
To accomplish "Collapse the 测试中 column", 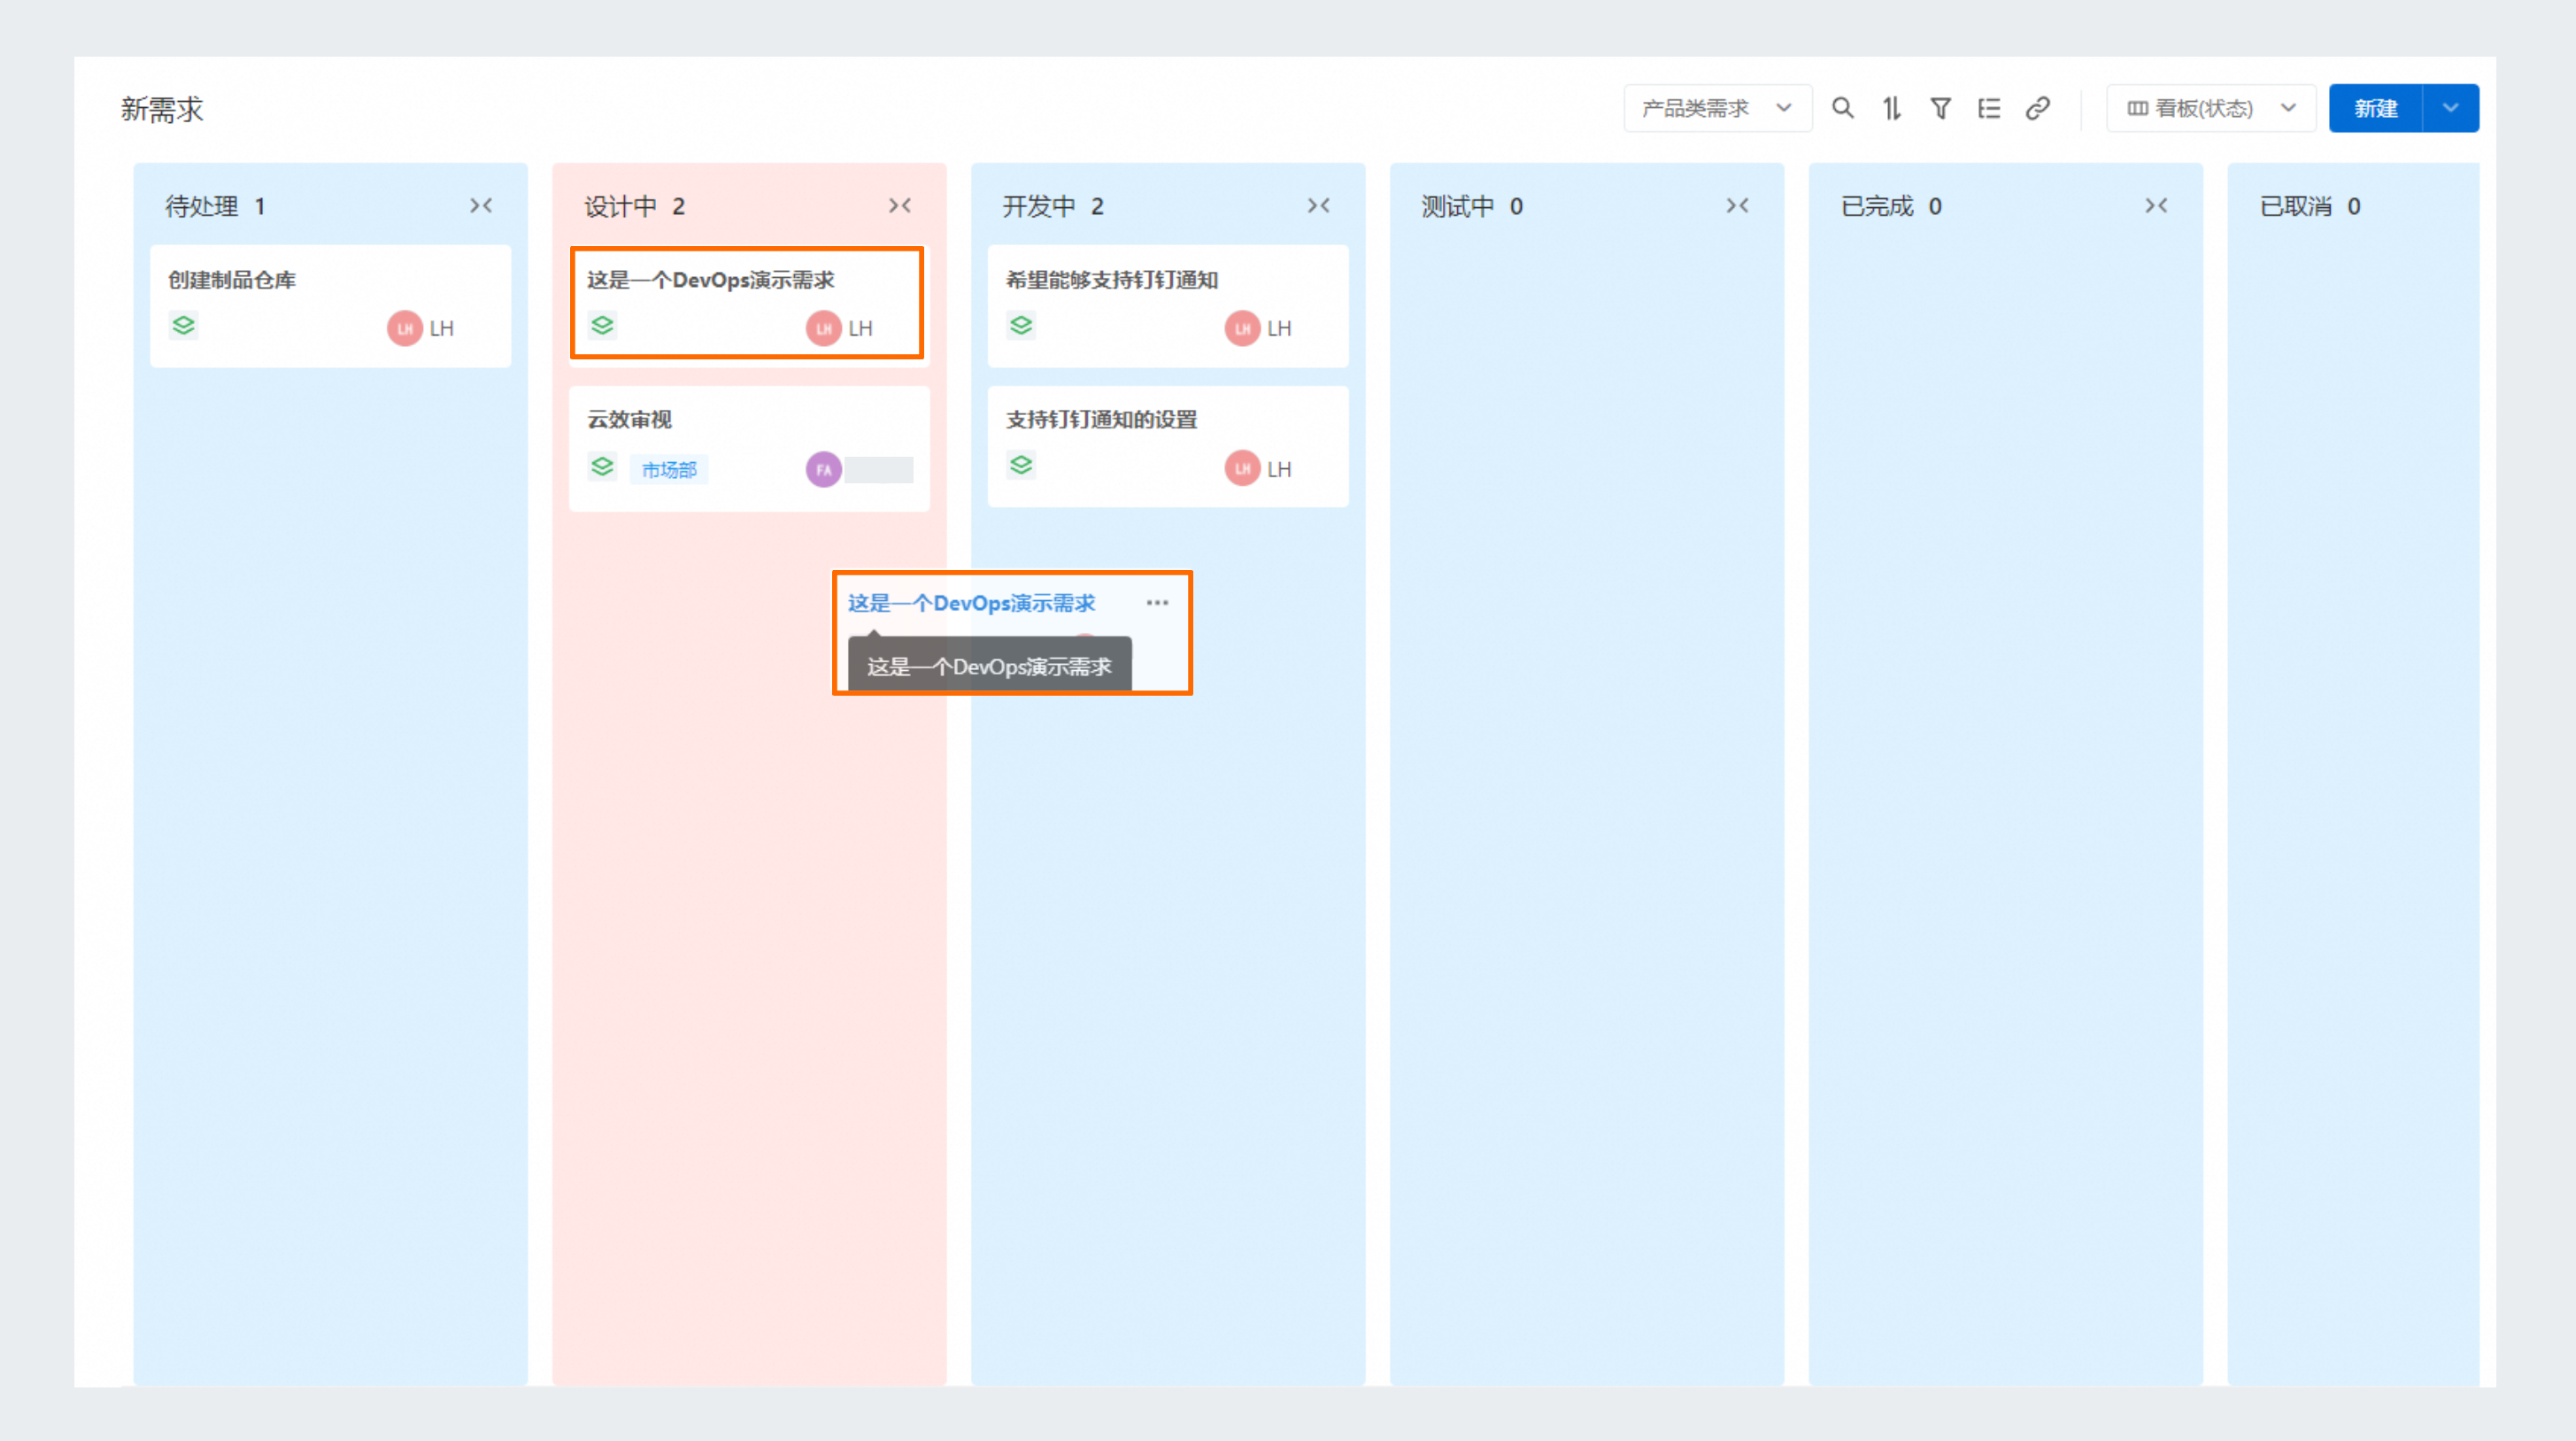I will tap(1738, 205).
